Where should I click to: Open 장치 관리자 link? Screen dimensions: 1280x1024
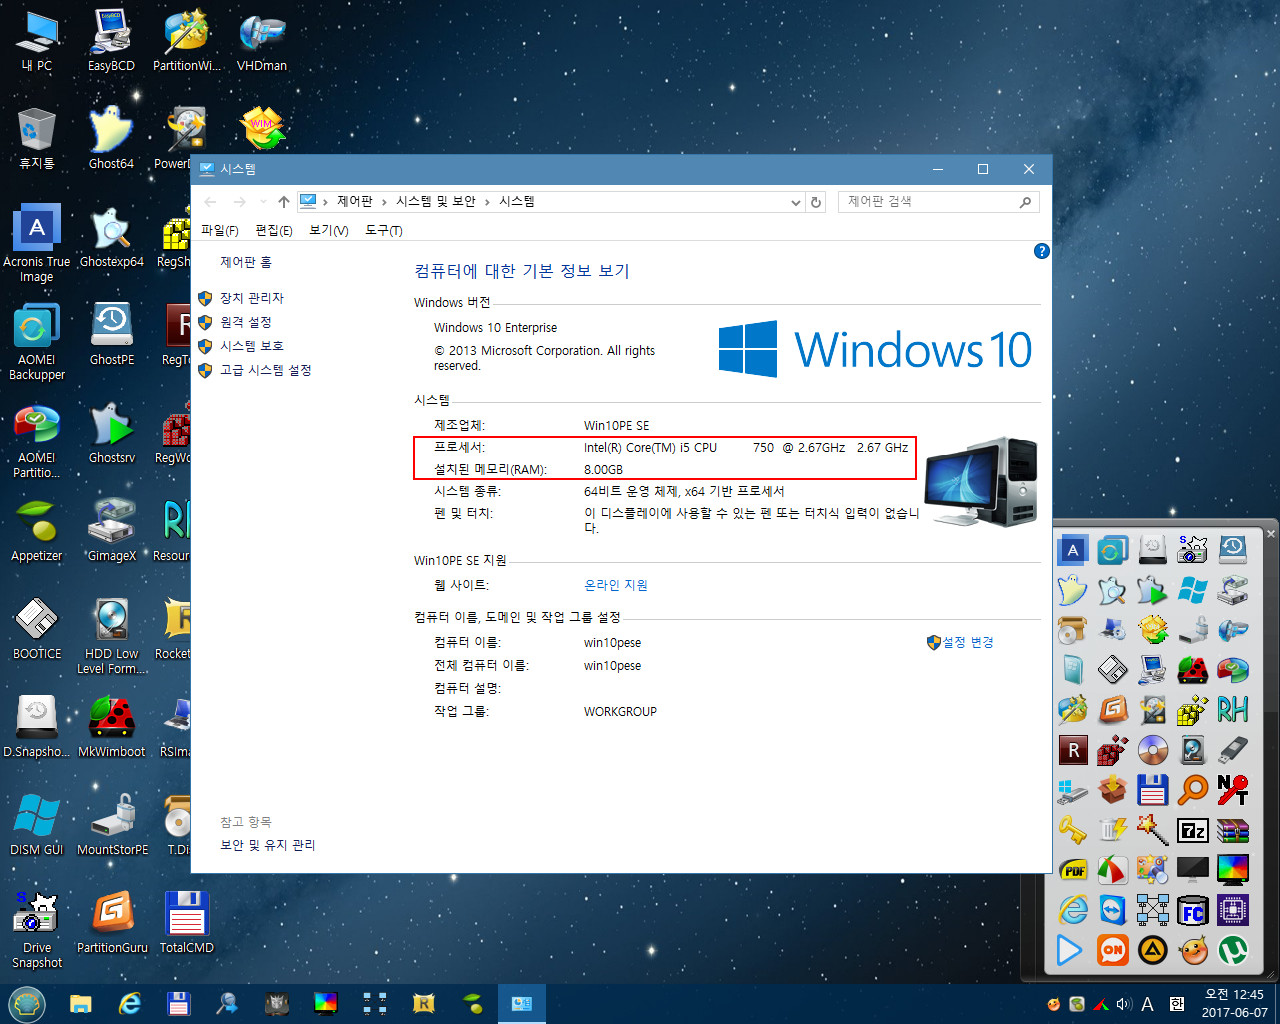pos(252,298)
